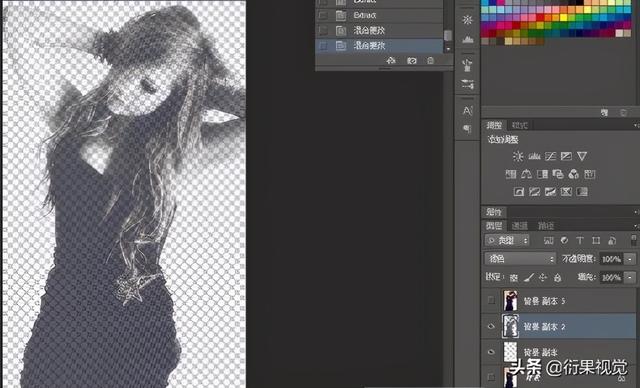Filter layers by shape layers icon
The width and height of the screenshot is (640, 388).
(596, 240)
